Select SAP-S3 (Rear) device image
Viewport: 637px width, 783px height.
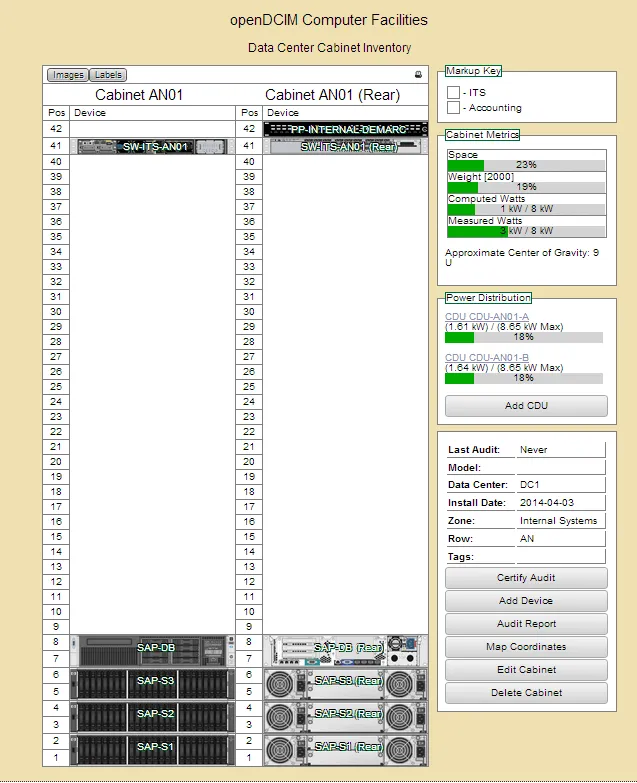pyautogui.click(x=345, y=683)
